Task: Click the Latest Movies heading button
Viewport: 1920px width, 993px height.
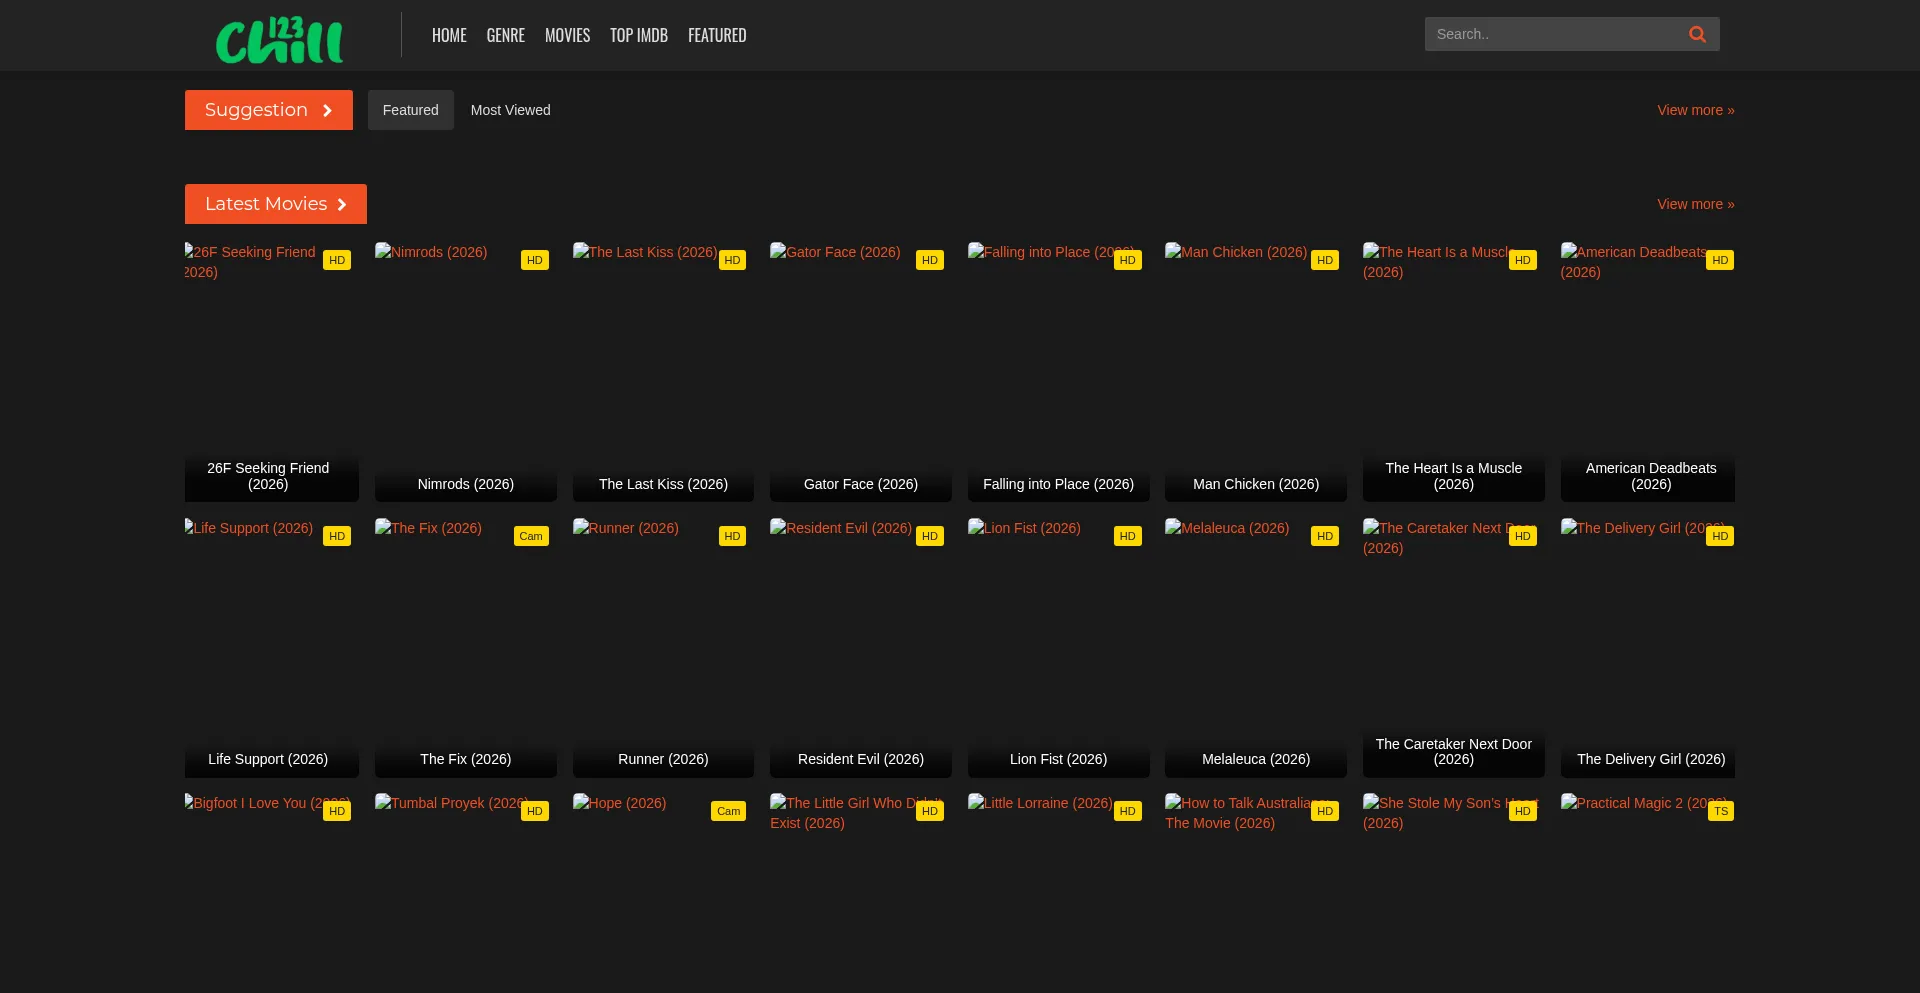Action: [276, 204]
